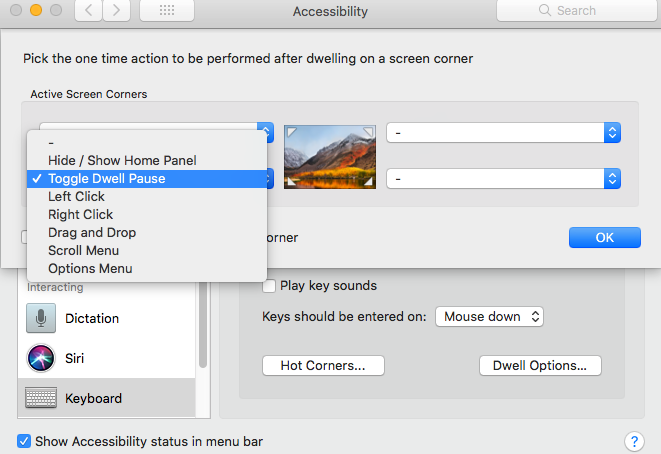This screenshot has height=454, width=661.
Task: Click the Siri icon in sidebar
Action: point(41,358)
